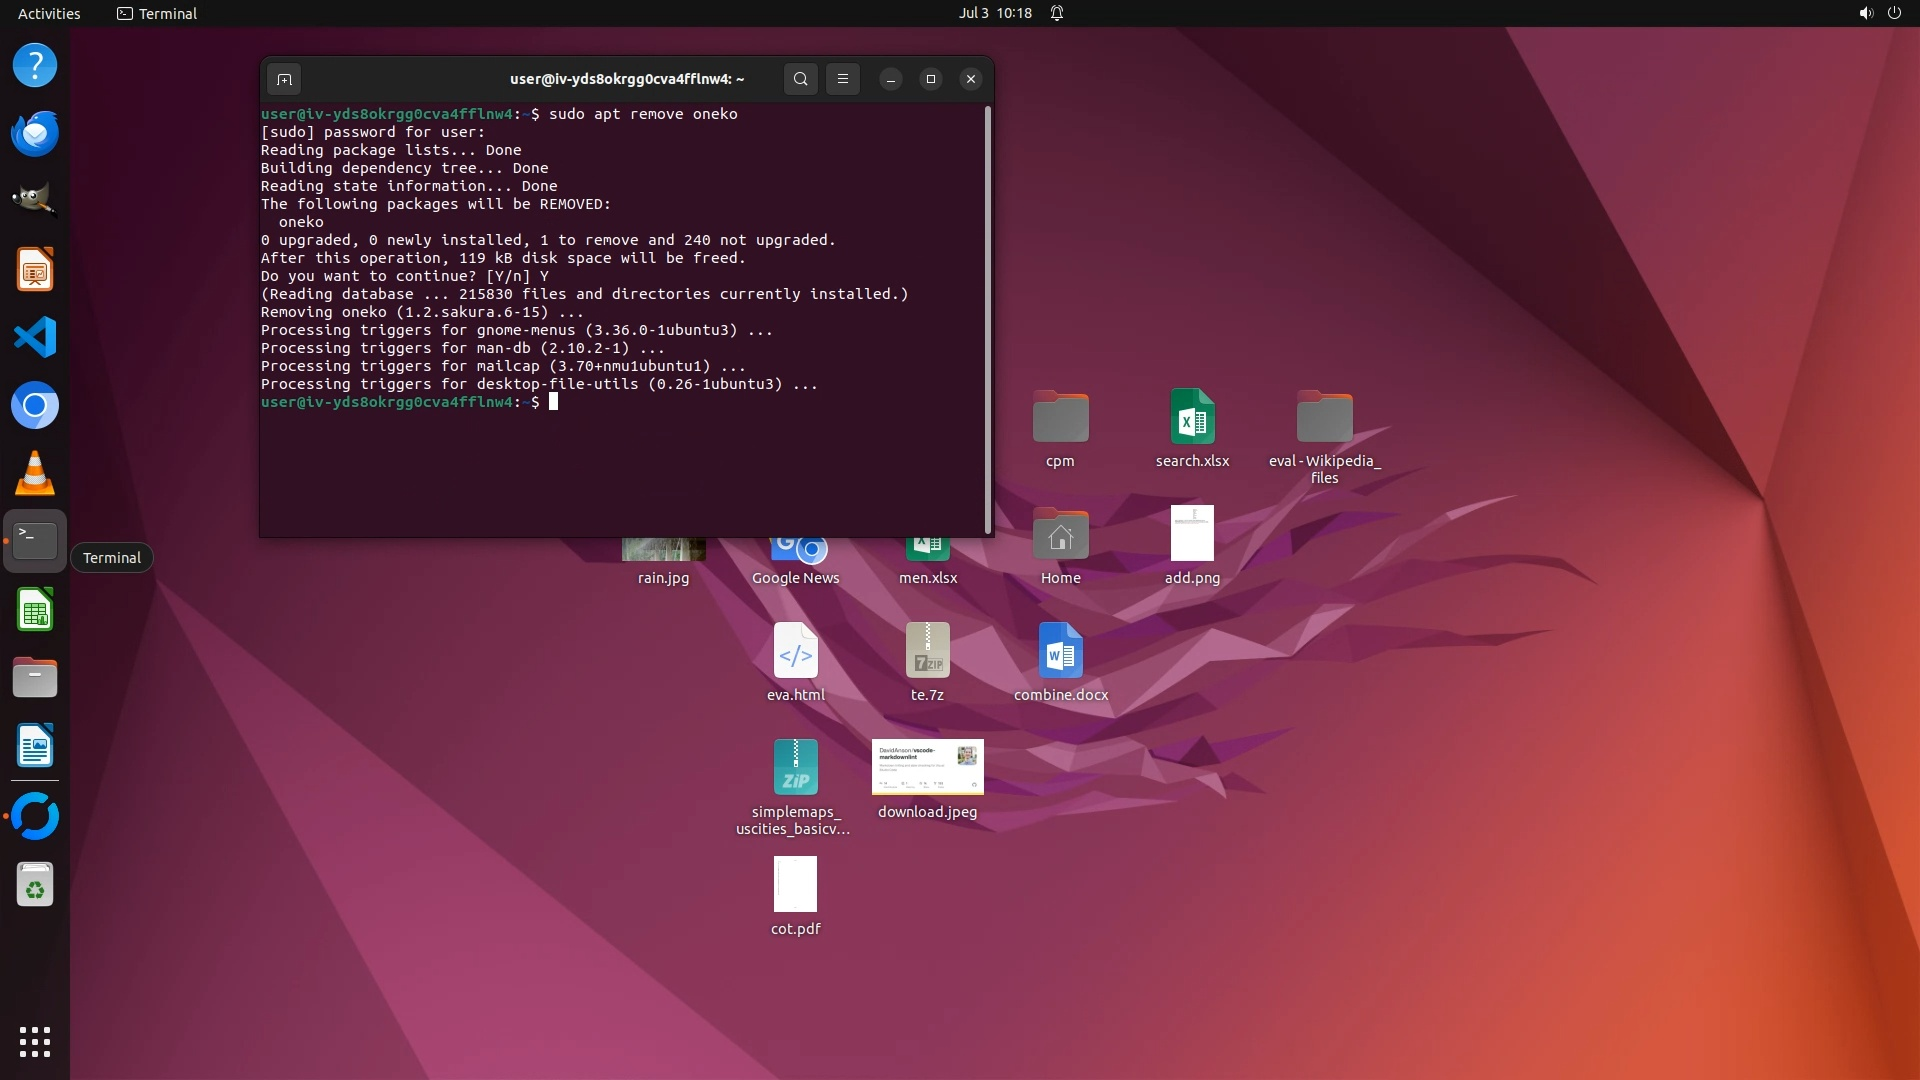
Task: Select search.xlsx on the desktop
Action: click(x=1192, y=417)
